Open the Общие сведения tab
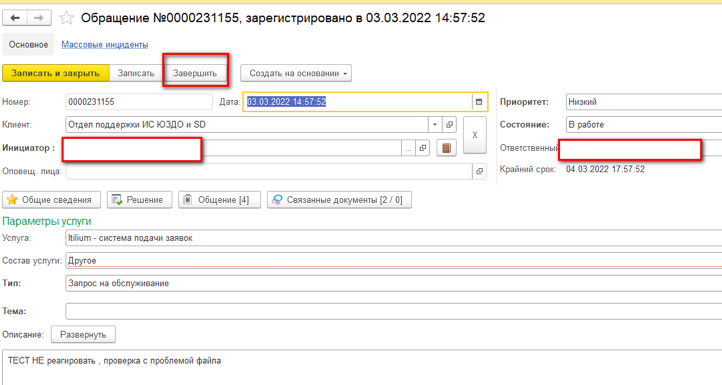This screenshot has width=722, height=385. tap(52, 200)
